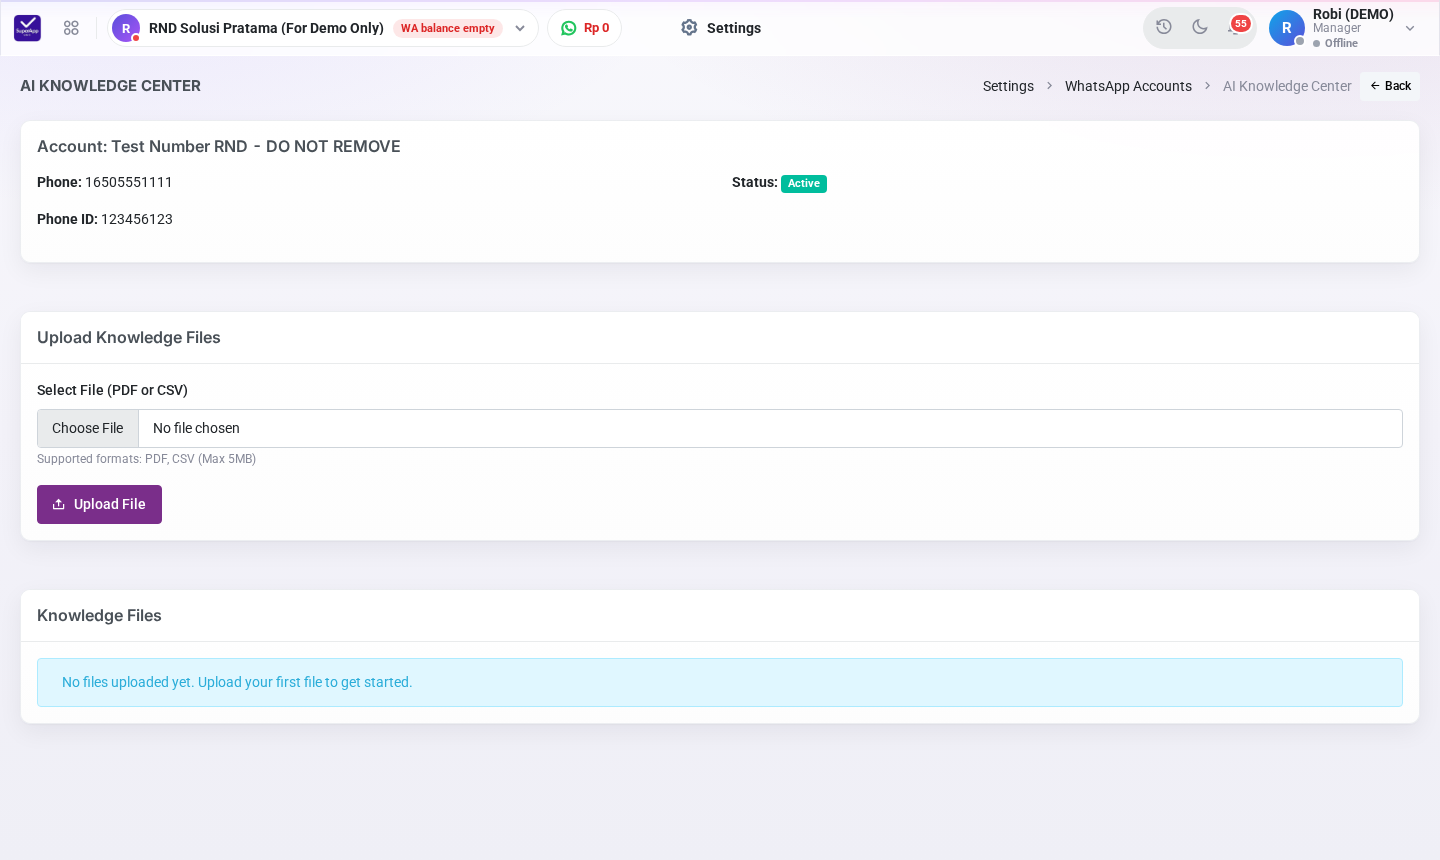Click the Back button

1390,86
